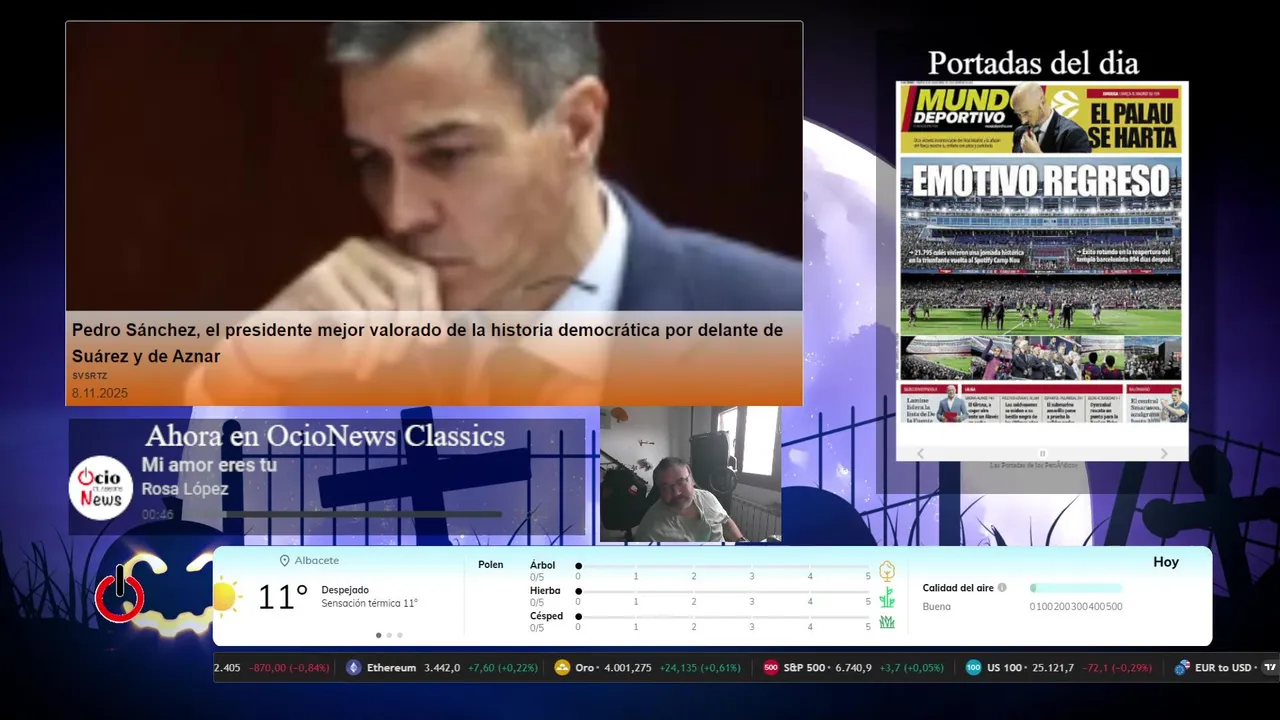Click the Césped lawn pollen icon
The image size is (1280, 720).
[886, 622]
